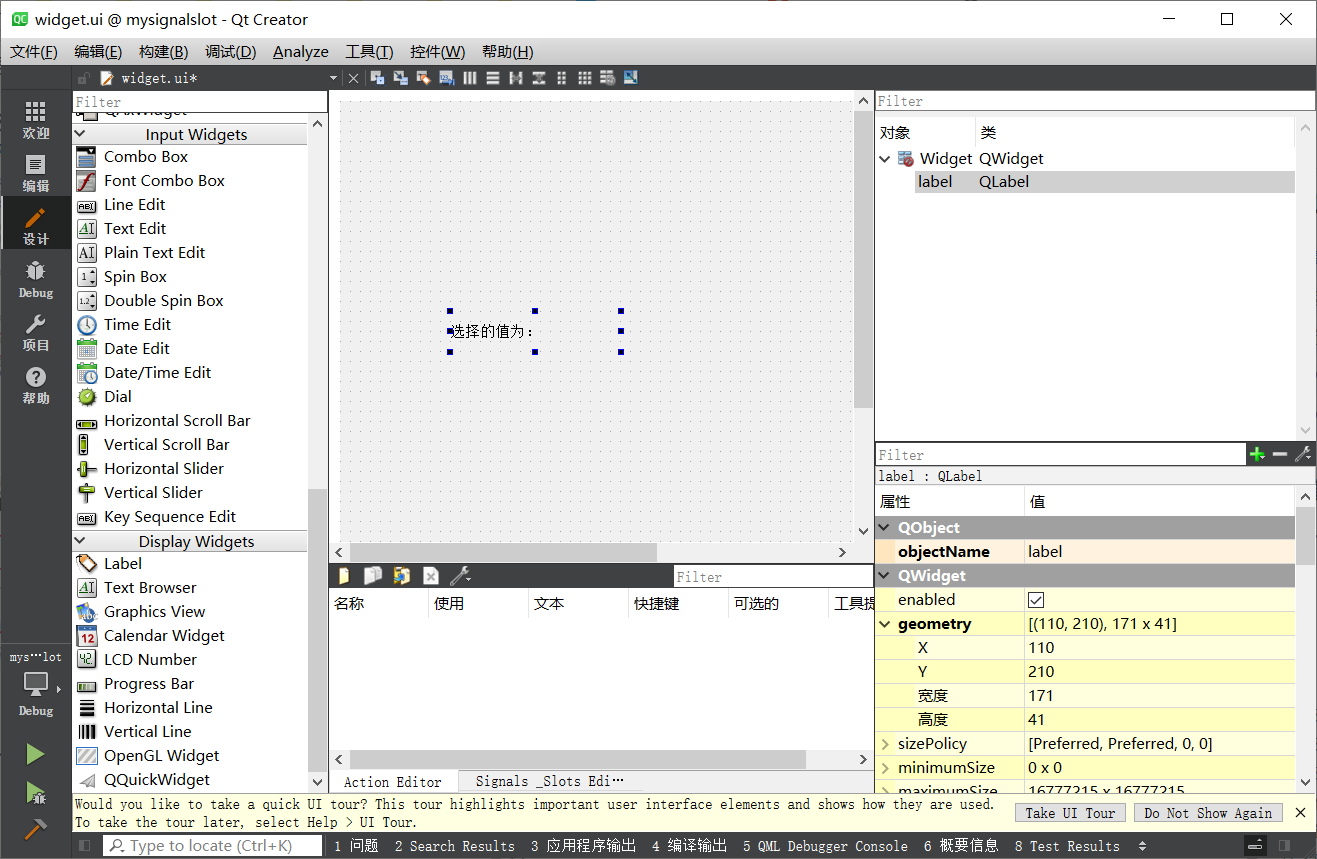Image resolution: width=1317 pixels, height=859 pixels.
Task: Expand the minimumSize property
Action: coord(885,768)
